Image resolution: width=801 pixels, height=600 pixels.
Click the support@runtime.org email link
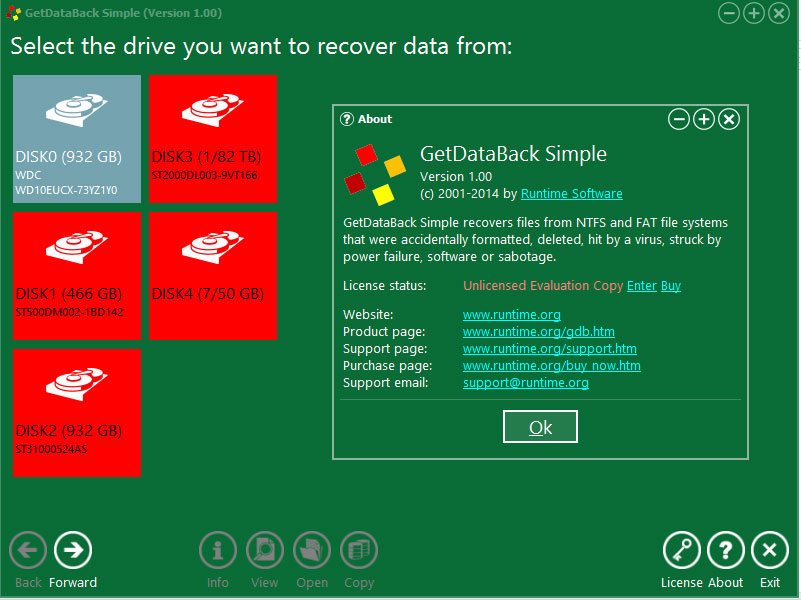[525, 382]
